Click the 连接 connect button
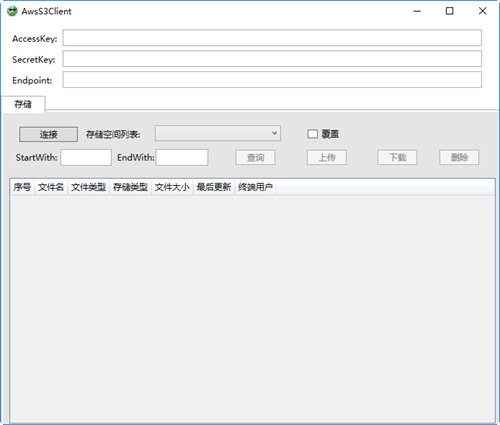This screenshot has height=425, width=500. click(48, 134)
